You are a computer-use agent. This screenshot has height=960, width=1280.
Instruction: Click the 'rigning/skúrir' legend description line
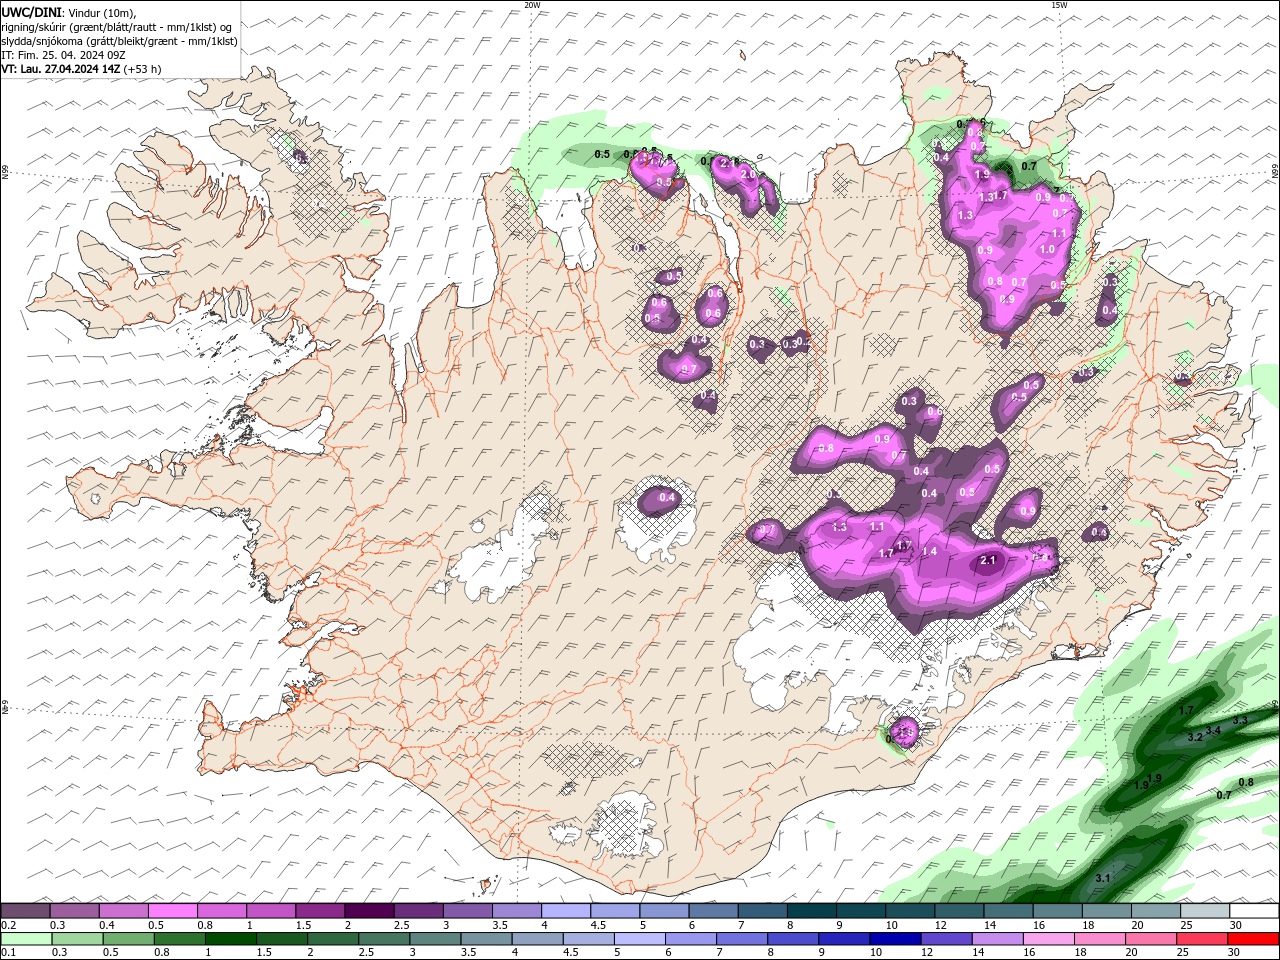tap(118, 27)
